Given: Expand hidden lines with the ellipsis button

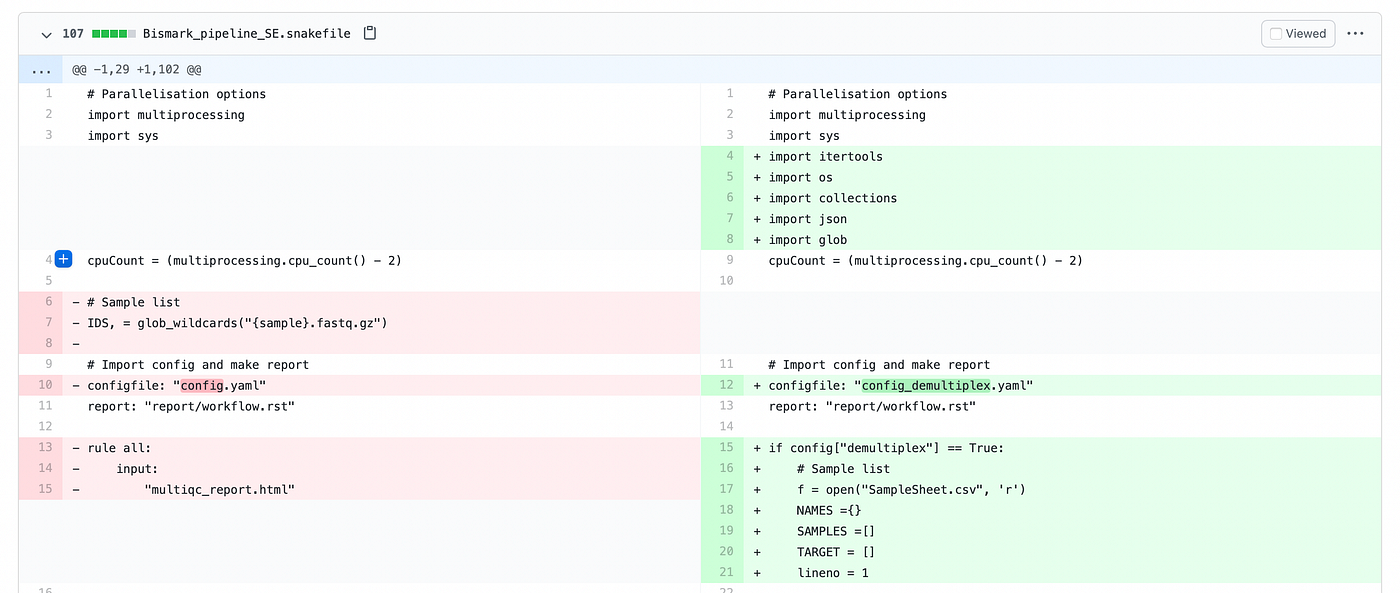Looking at the screenshot, I should 40,71.
